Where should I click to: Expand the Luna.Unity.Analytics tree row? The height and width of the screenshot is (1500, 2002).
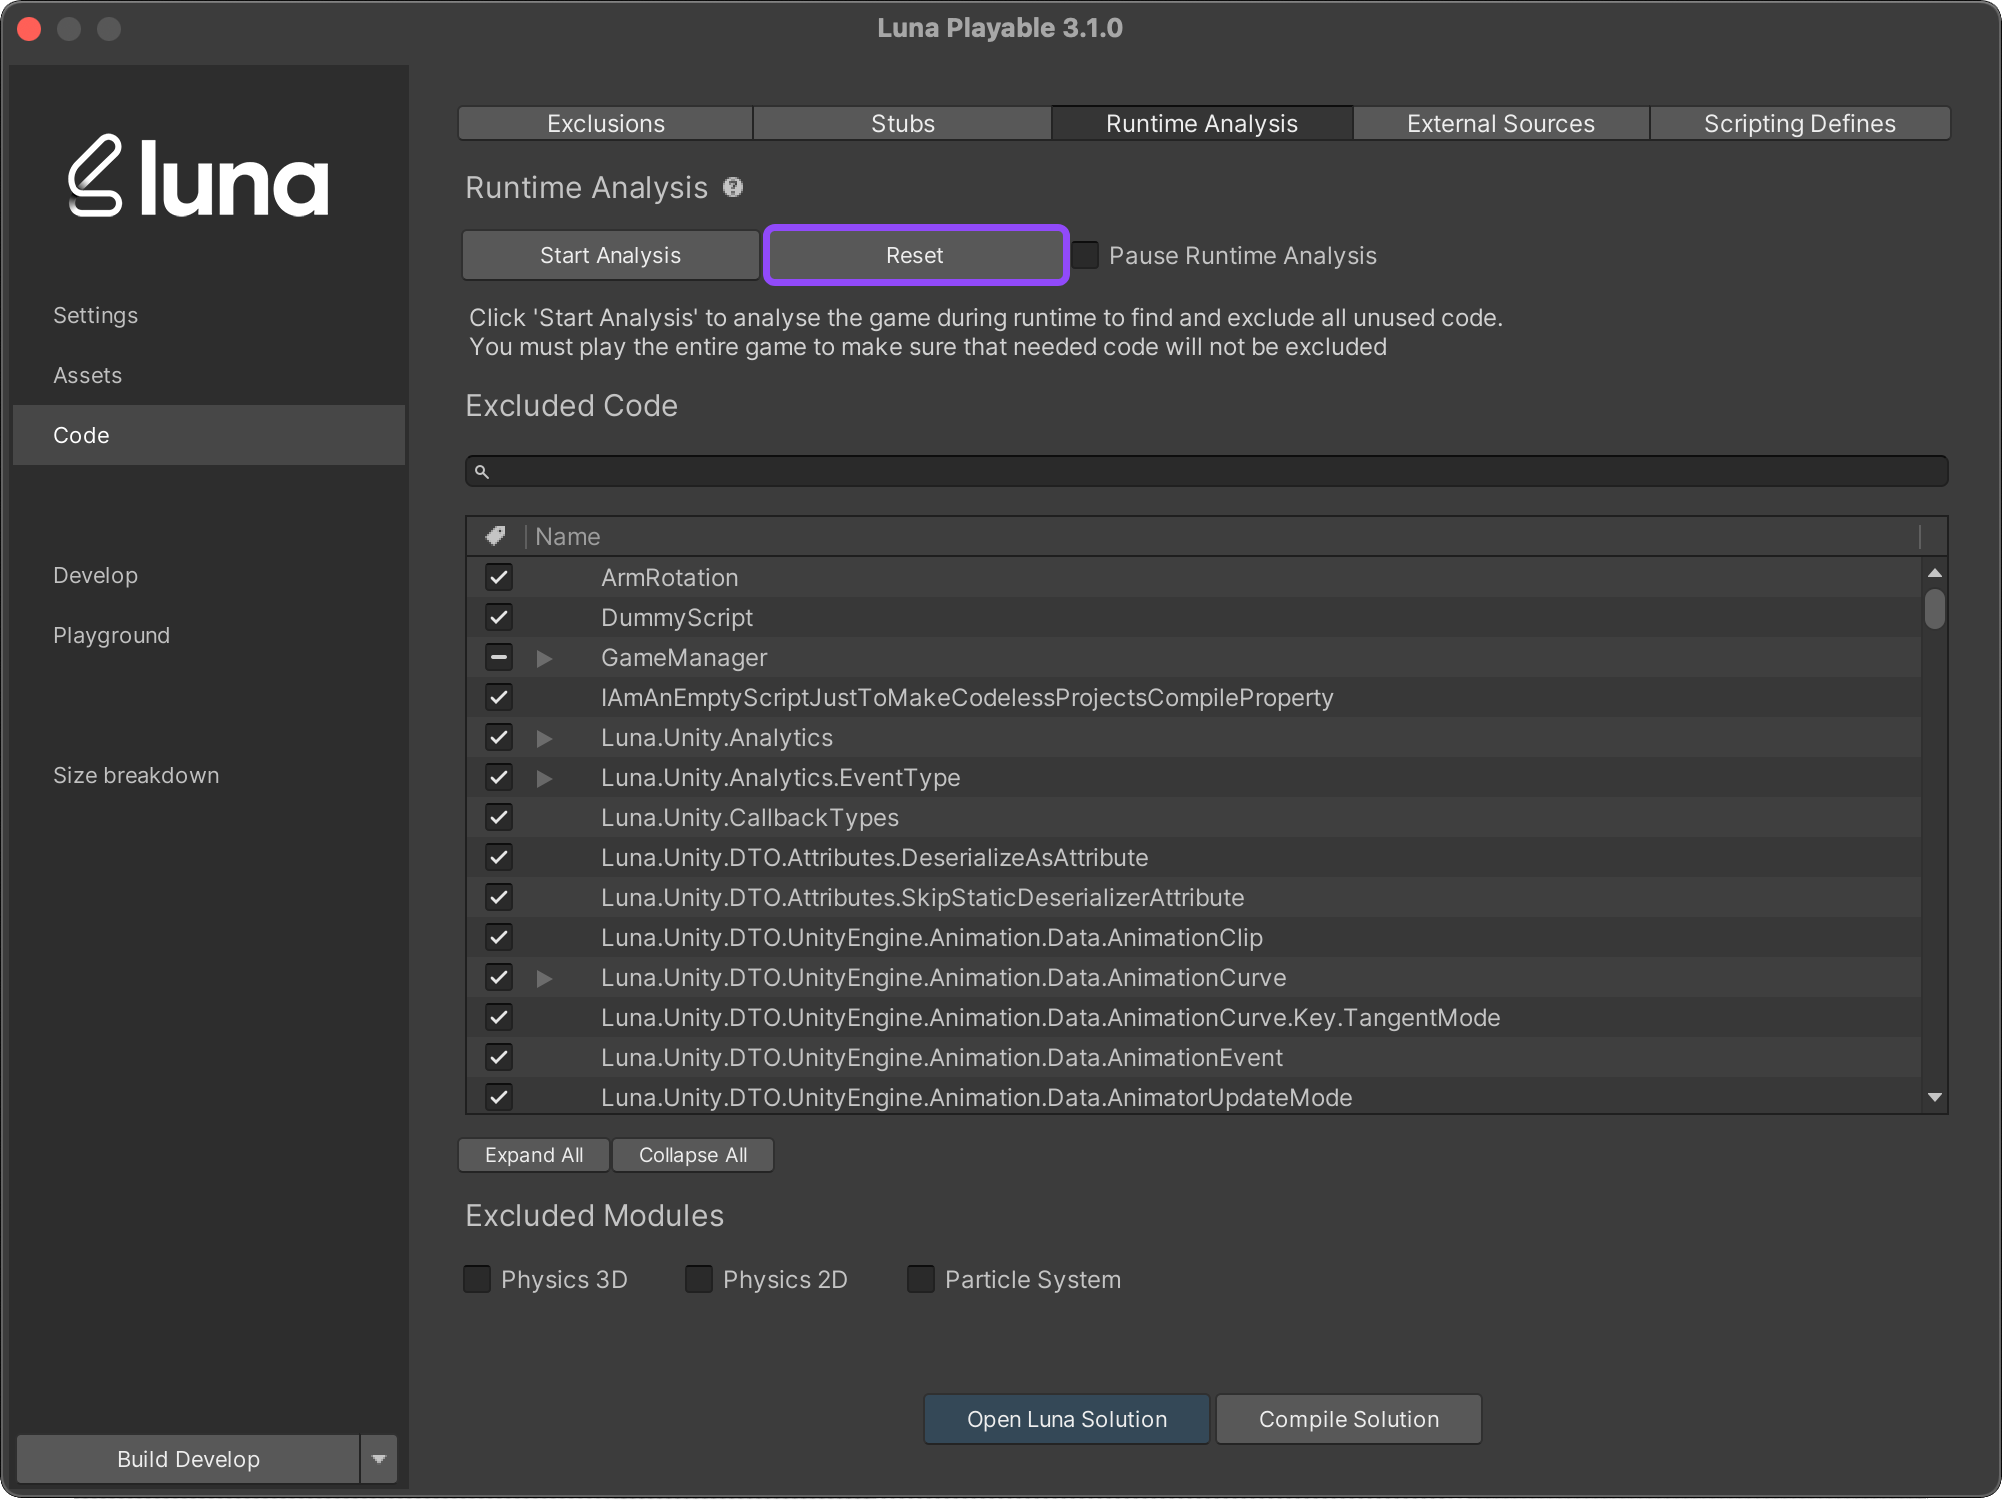[x=544, y=738]
